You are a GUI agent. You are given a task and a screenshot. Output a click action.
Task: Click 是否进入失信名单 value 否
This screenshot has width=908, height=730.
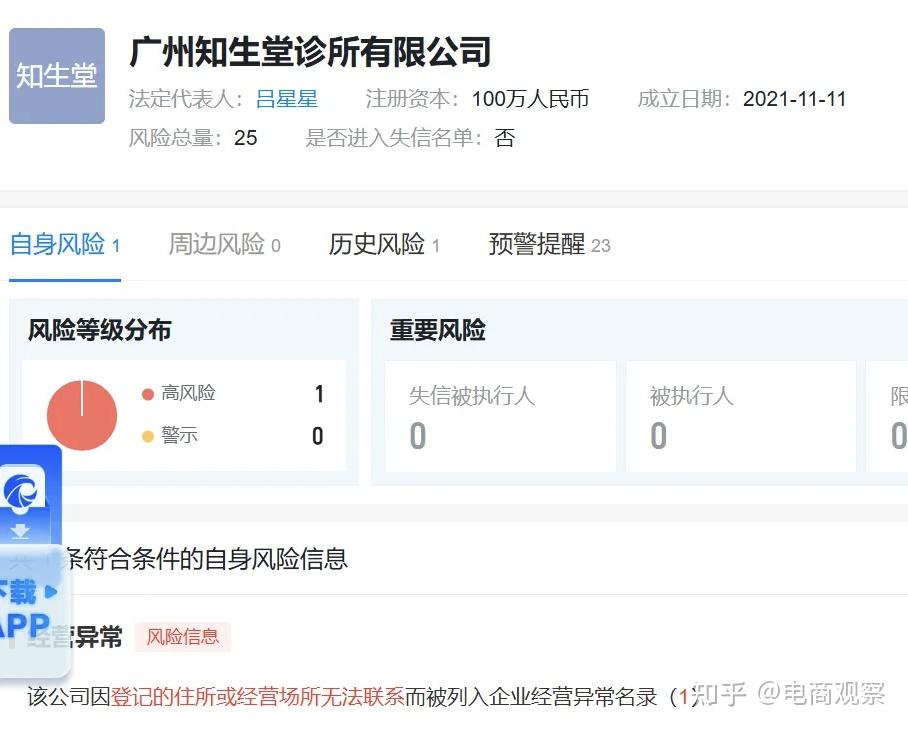[x=504, y=138]
